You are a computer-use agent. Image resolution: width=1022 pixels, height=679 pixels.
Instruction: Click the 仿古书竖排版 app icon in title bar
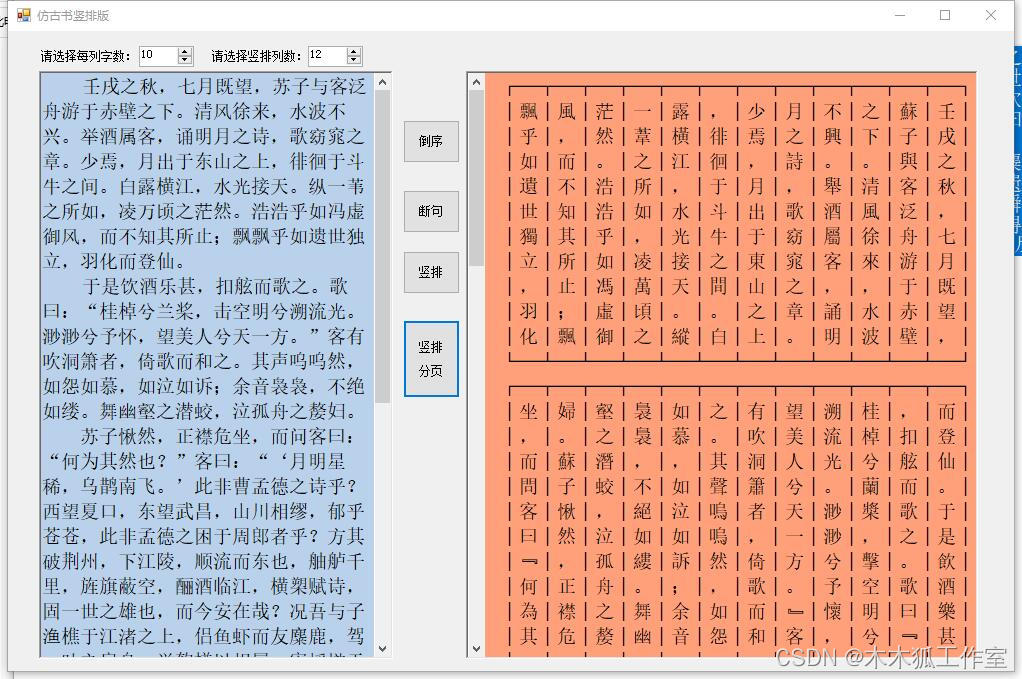point(23,15)
